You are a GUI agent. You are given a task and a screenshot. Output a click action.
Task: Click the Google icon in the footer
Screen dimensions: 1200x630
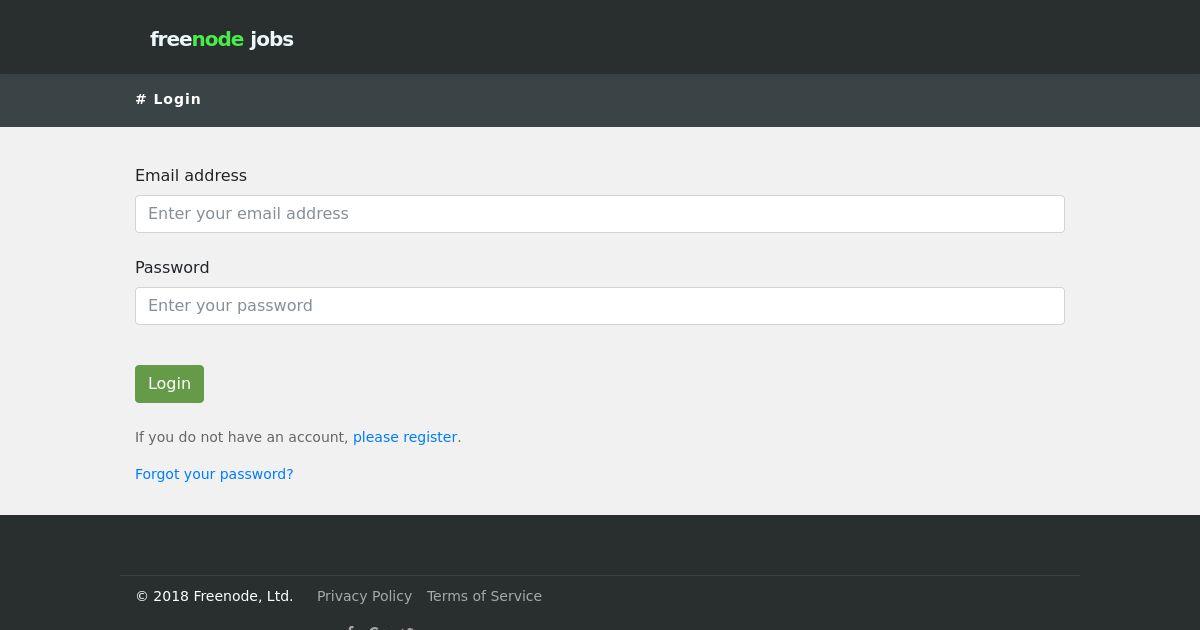point(375,627)
